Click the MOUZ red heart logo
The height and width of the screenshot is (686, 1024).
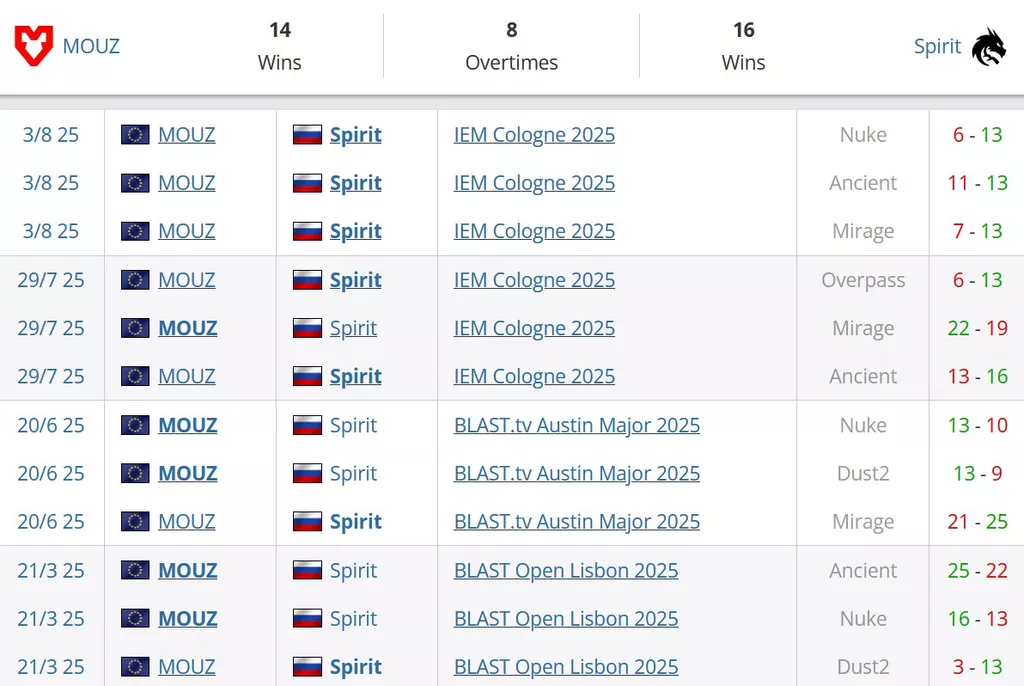coord(33,46)
